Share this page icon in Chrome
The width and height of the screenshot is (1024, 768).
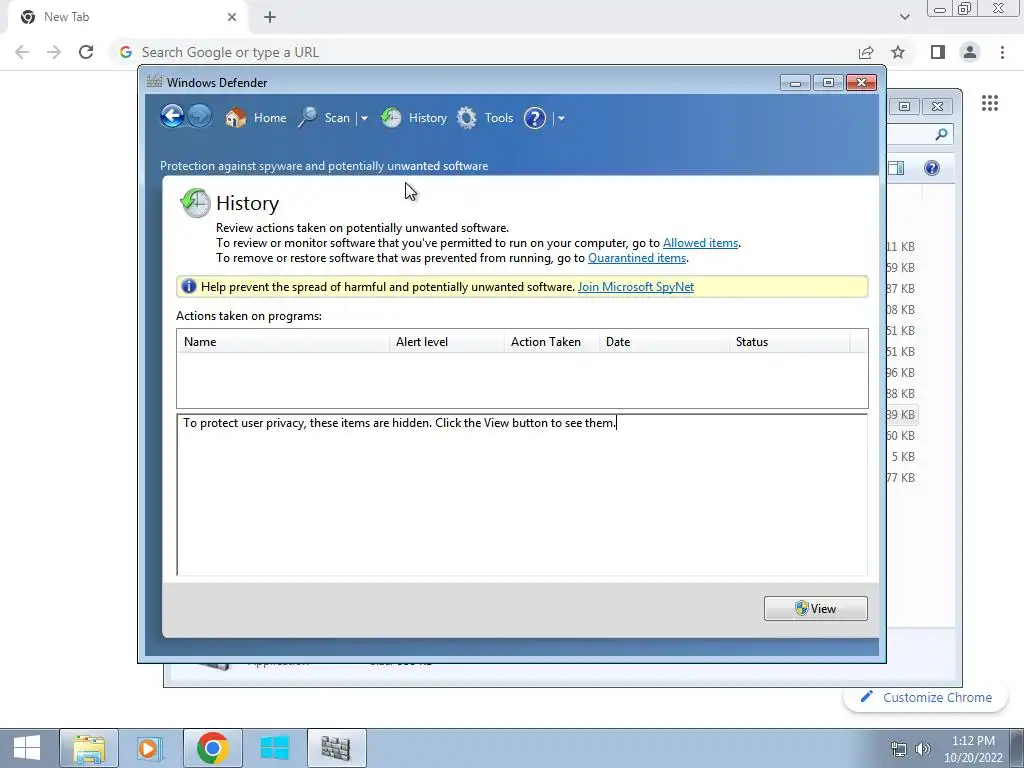coord(866,52)
